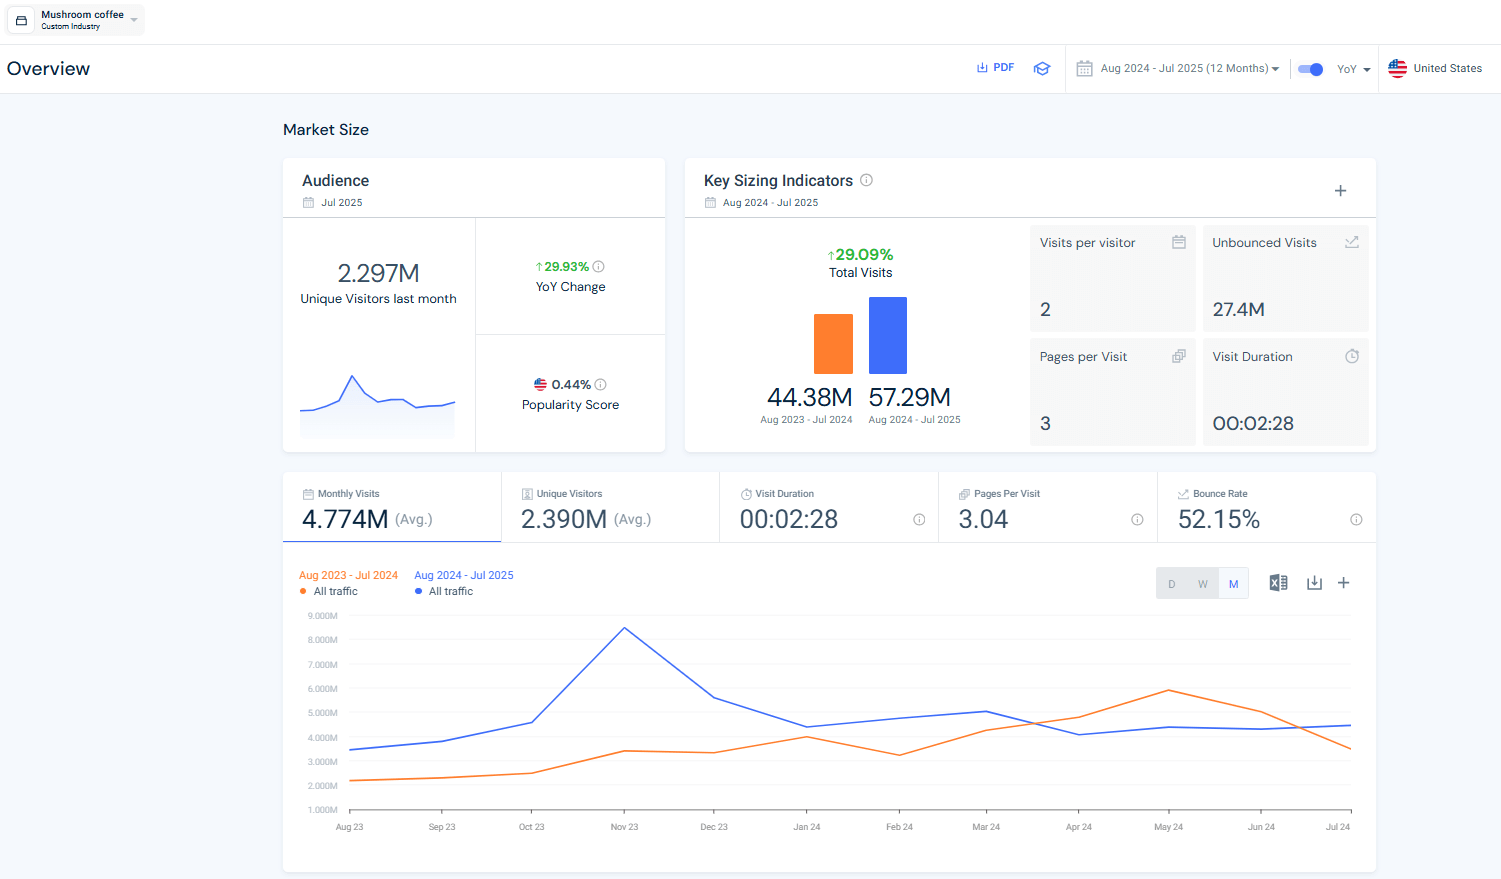
Task: Switch chart granularity to daily (D)
Action: click(1172, 584)
